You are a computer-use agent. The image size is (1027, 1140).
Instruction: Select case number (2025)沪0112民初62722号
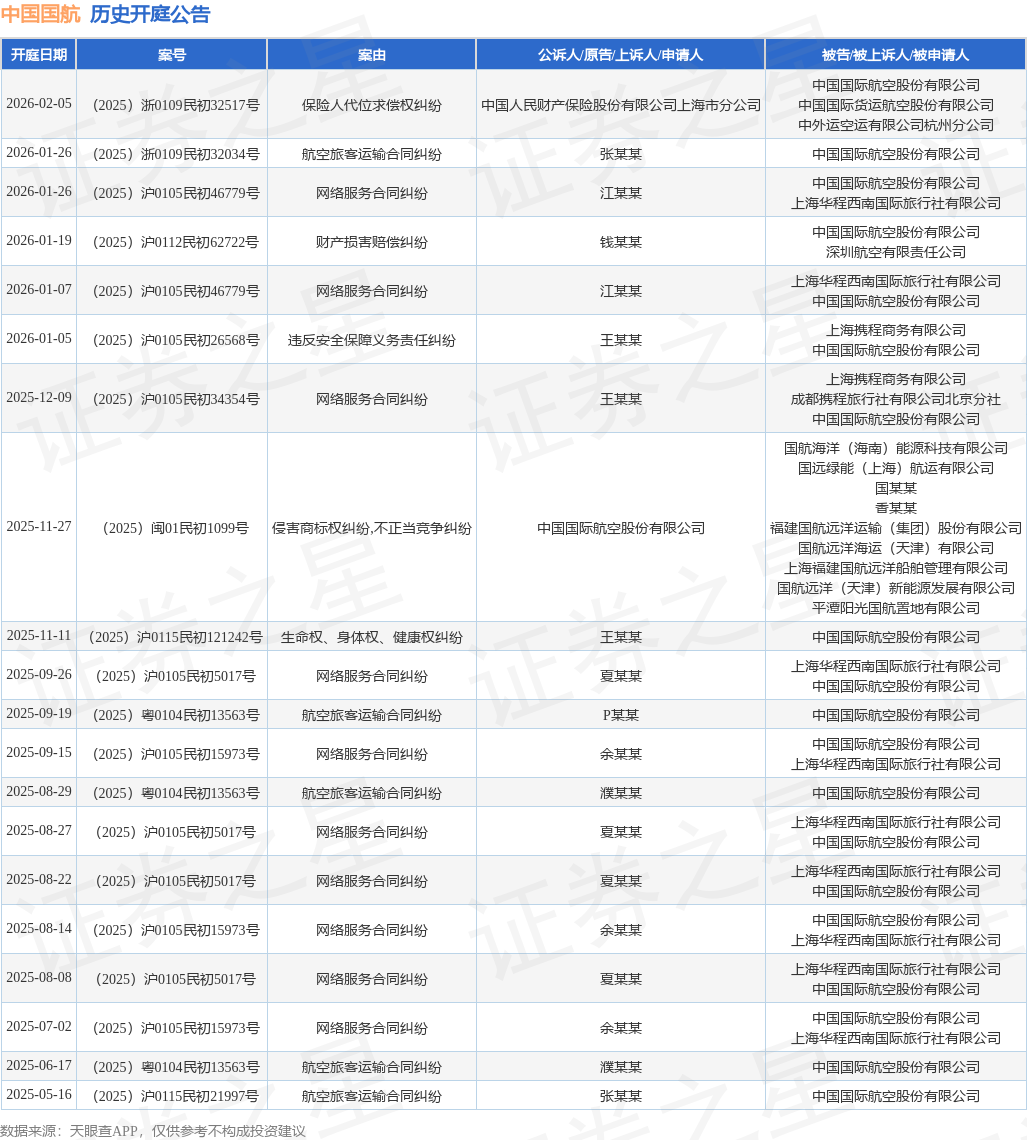(172, 242)
